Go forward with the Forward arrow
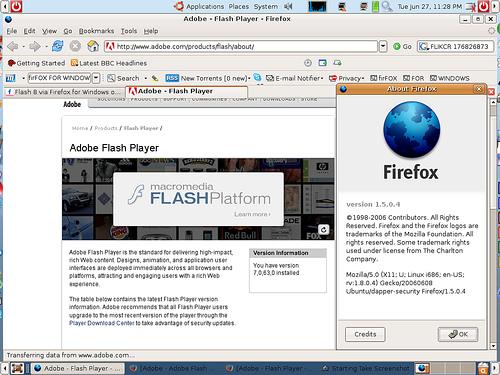The height and width of the screenshot is (375, 500). (x=35, y=46)
